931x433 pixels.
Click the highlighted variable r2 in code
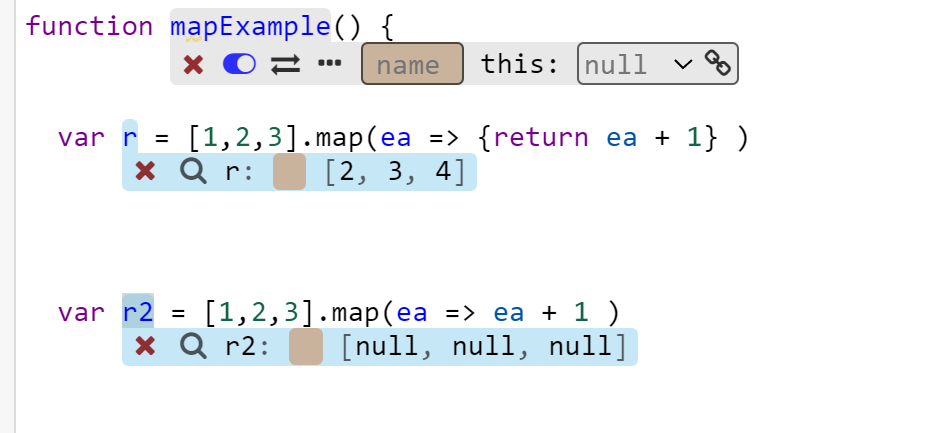[x=138, y=312]
